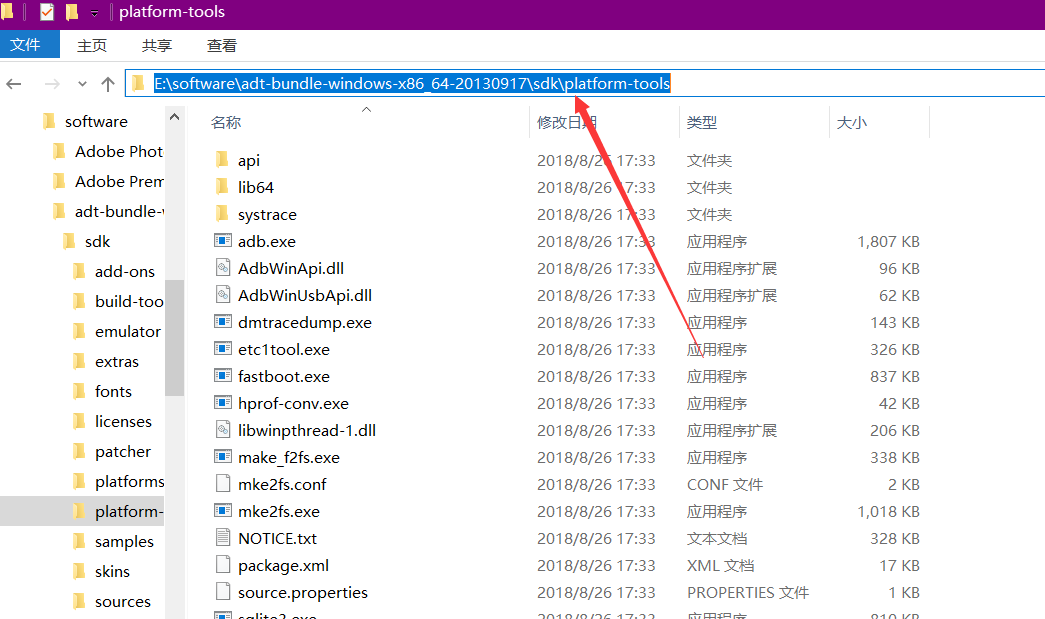Switch to the 共享 tab

[x=157, y=45]
